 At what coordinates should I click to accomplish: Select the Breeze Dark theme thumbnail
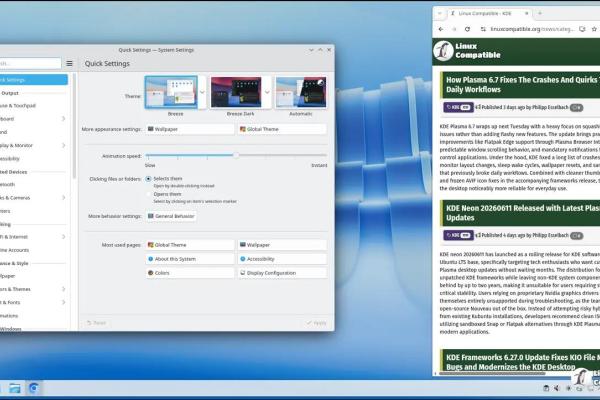tap(236, 92)
